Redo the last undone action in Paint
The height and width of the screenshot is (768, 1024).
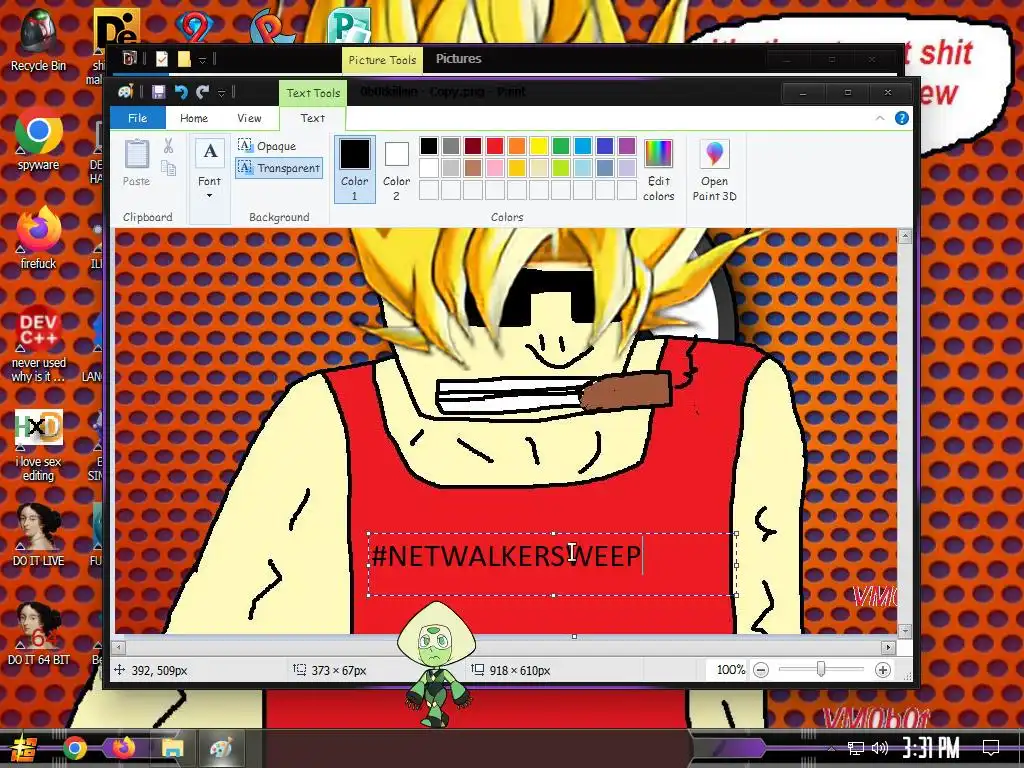(x=202, y=92)
